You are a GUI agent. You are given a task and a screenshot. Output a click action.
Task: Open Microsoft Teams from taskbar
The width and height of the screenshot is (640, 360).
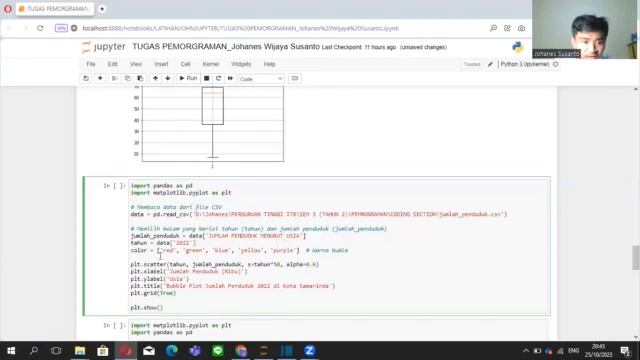click(195, 351)
